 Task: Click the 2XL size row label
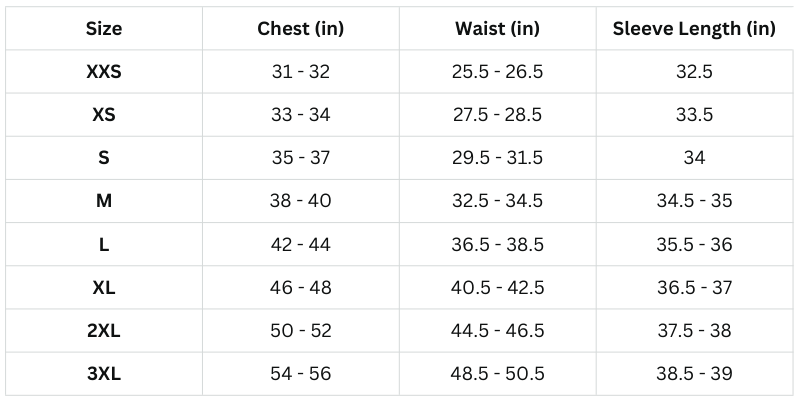(x=104, y=330)
